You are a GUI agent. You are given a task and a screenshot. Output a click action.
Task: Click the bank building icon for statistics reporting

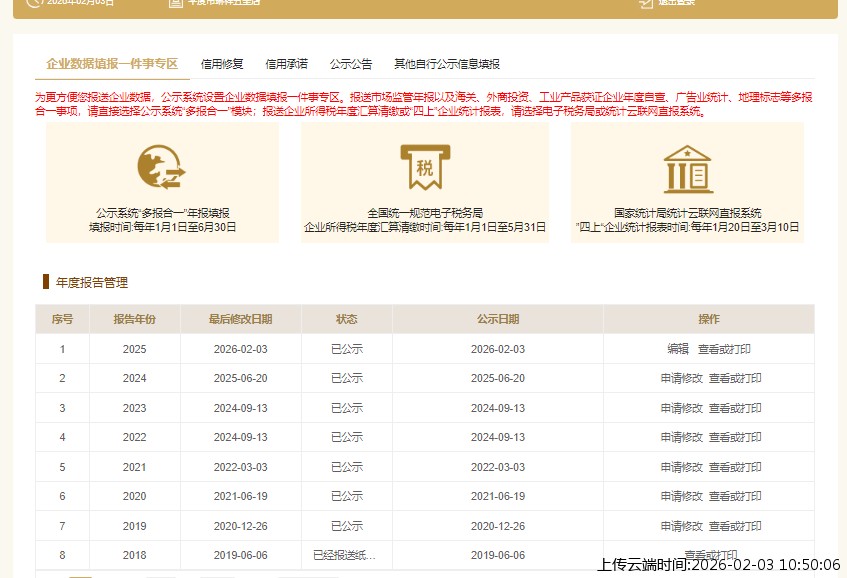686,166
